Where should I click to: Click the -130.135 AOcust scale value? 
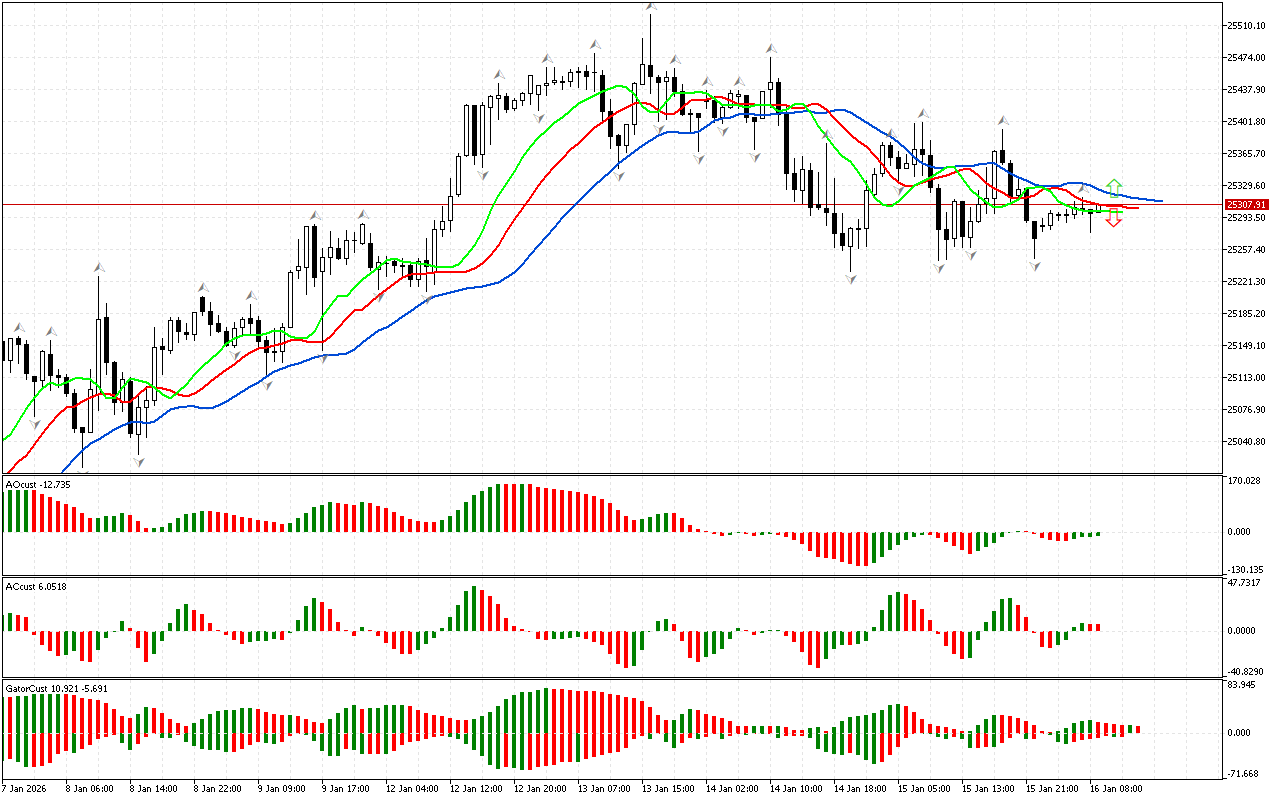pyautogui.click(x=1244, y=569)
